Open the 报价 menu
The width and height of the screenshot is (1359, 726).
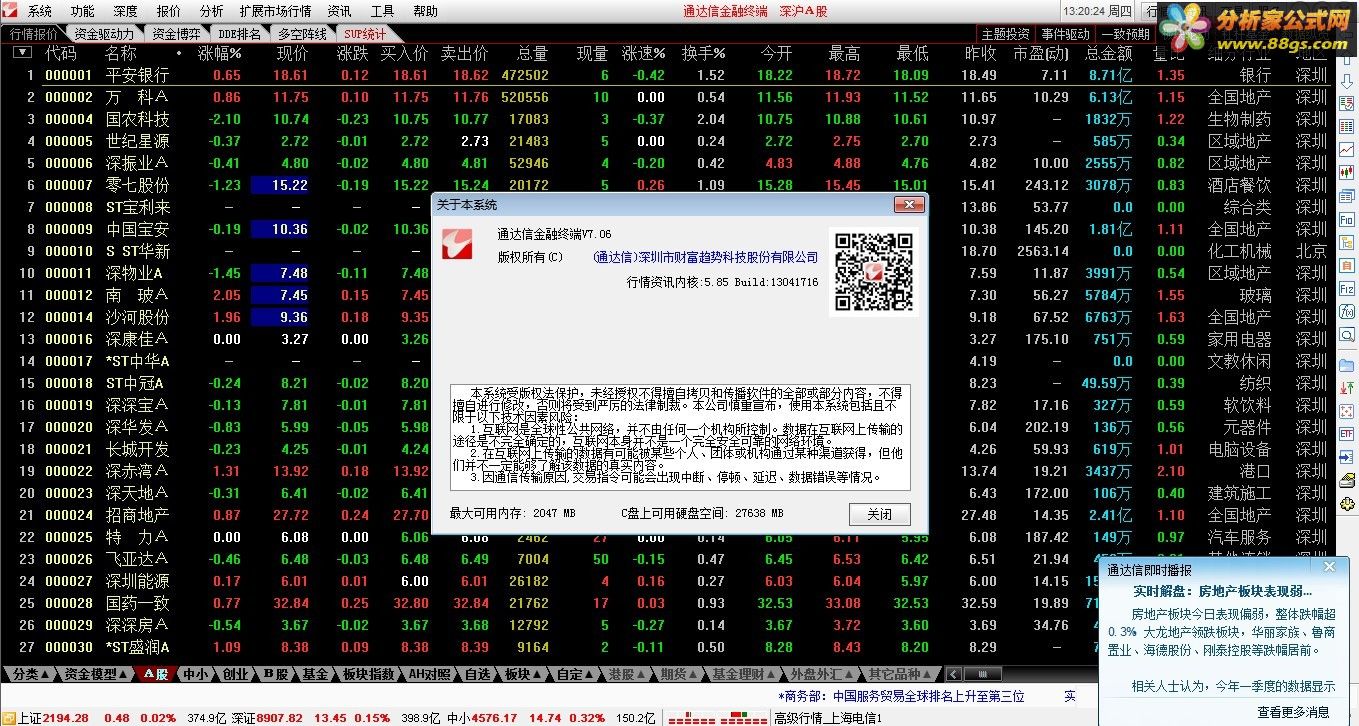click(168, 11)
